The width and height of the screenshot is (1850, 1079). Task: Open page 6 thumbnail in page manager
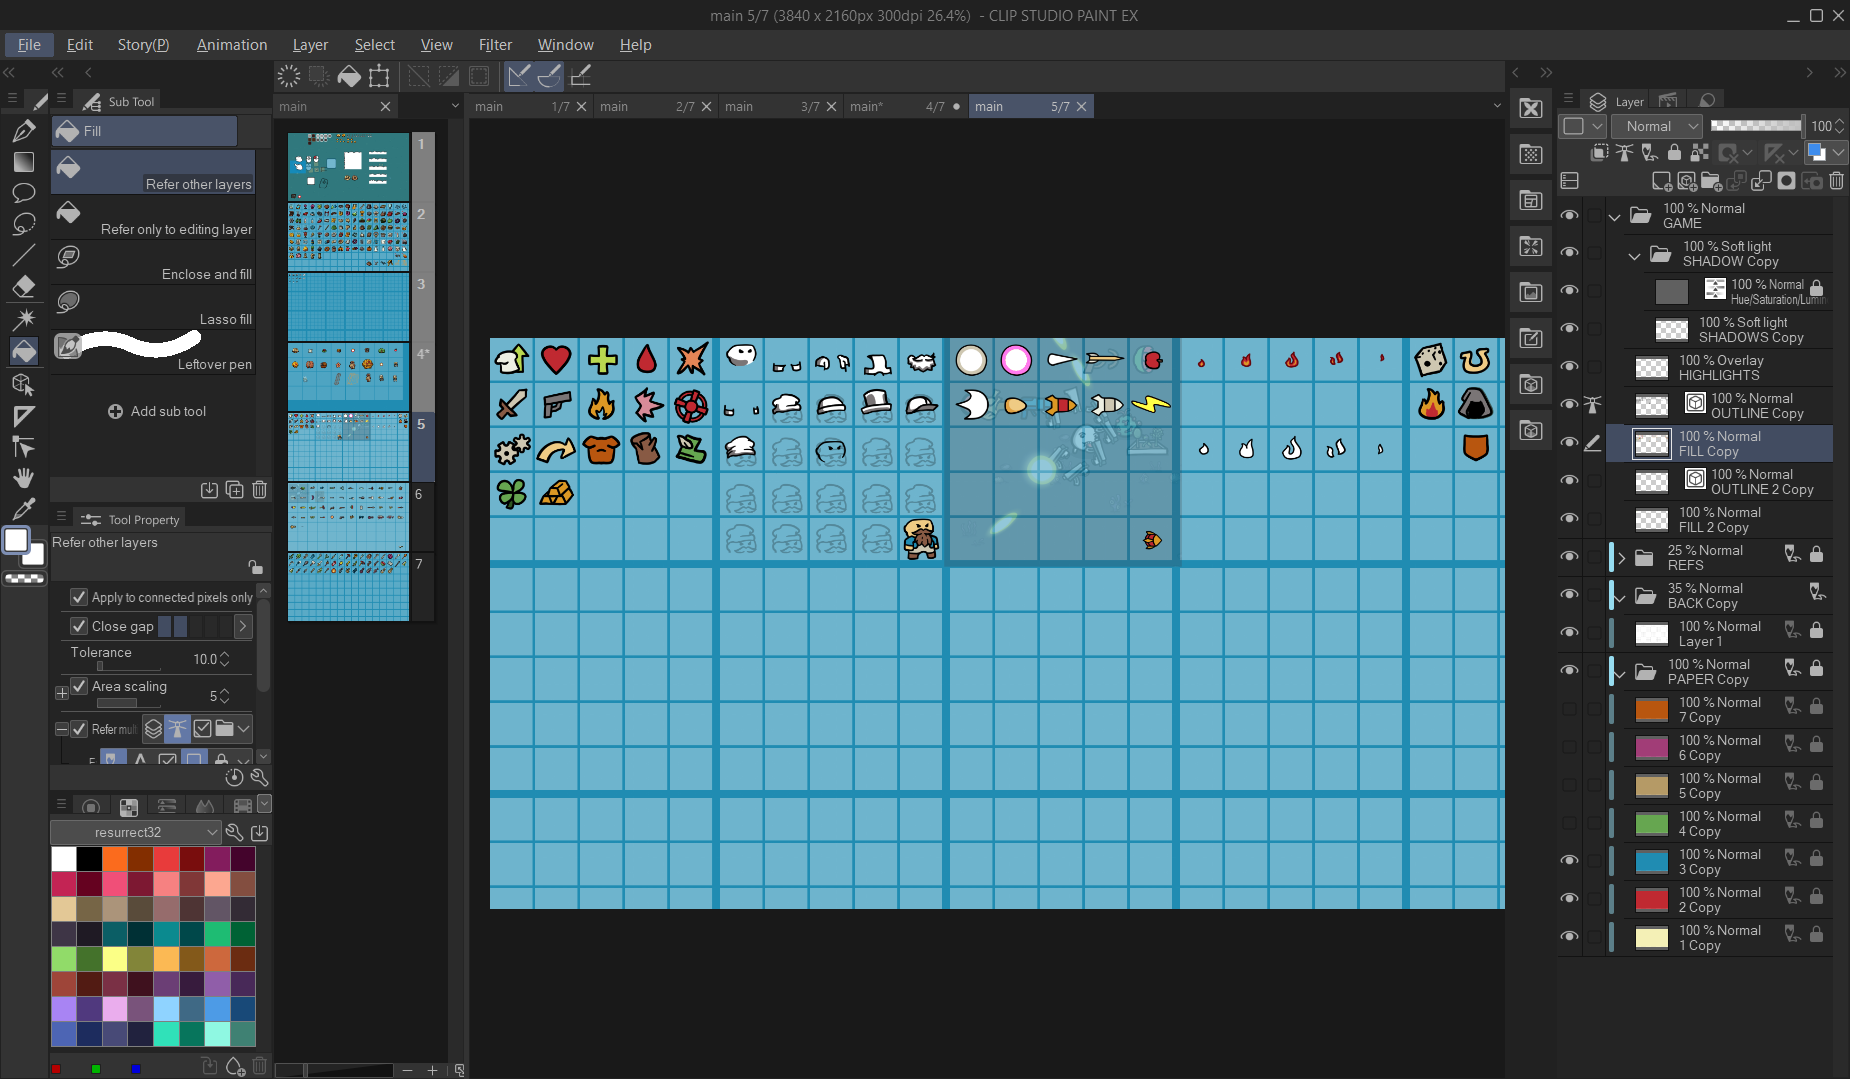pos(348,516)
